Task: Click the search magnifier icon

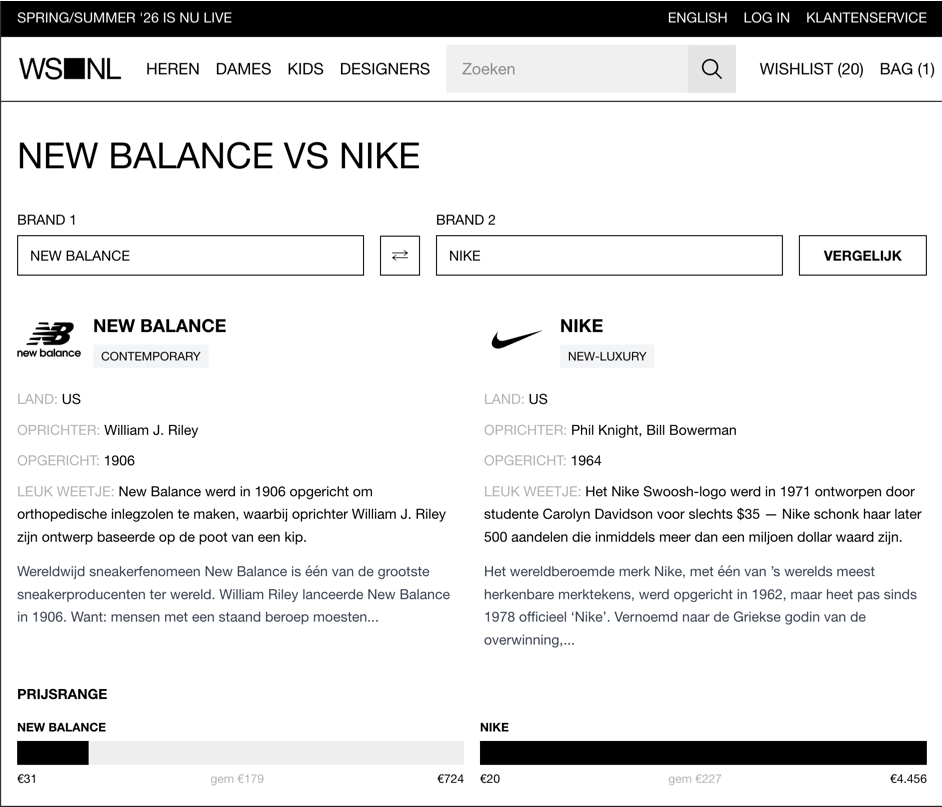Action: [711, 69]
